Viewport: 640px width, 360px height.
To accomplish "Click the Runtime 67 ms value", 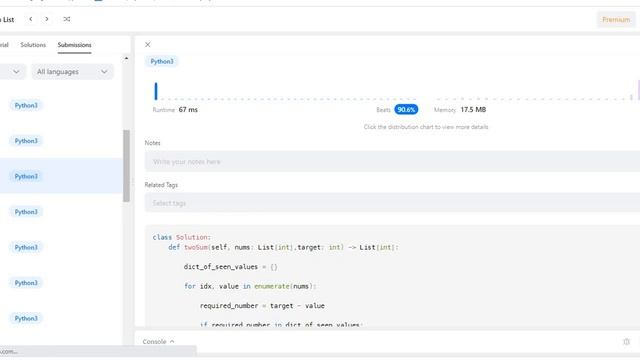I will [188, 109].
